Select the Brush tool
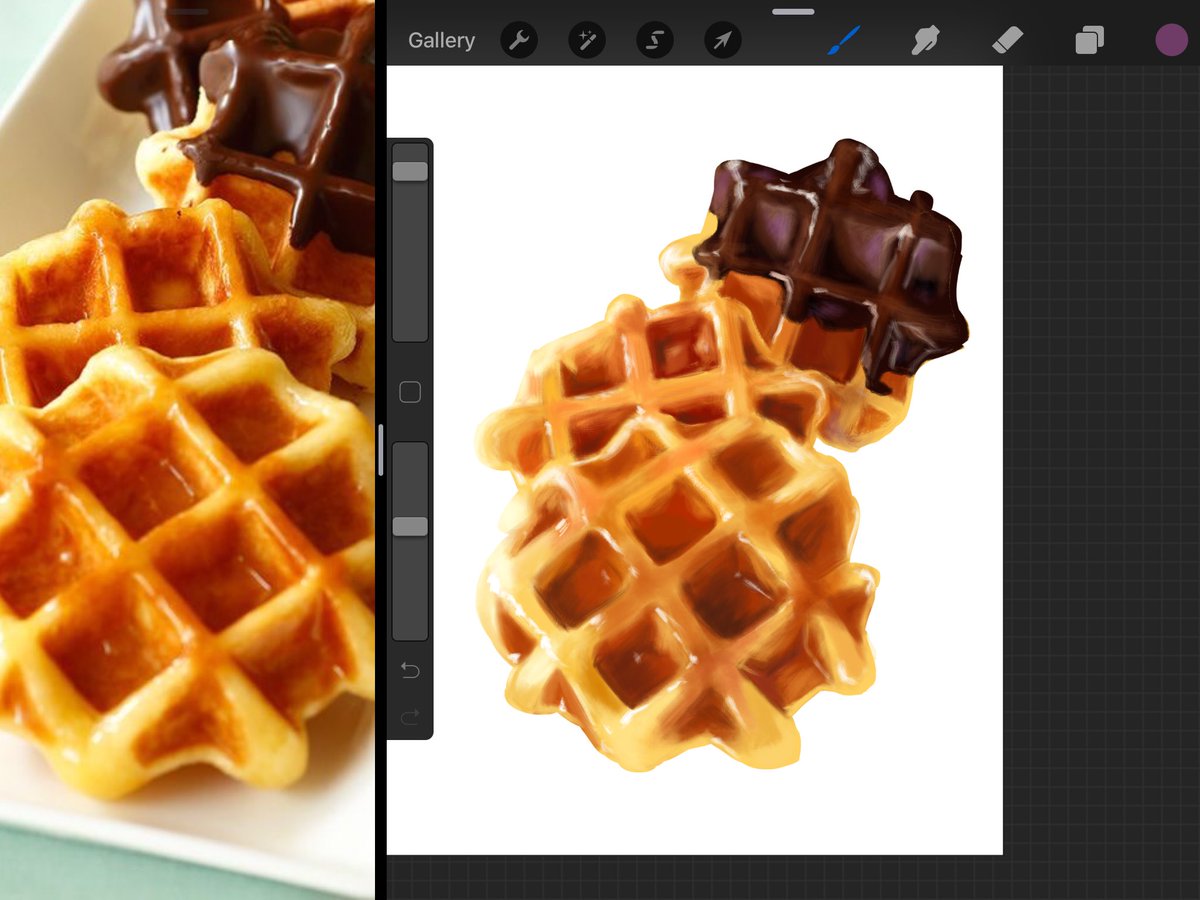 (x=844, y=40)
